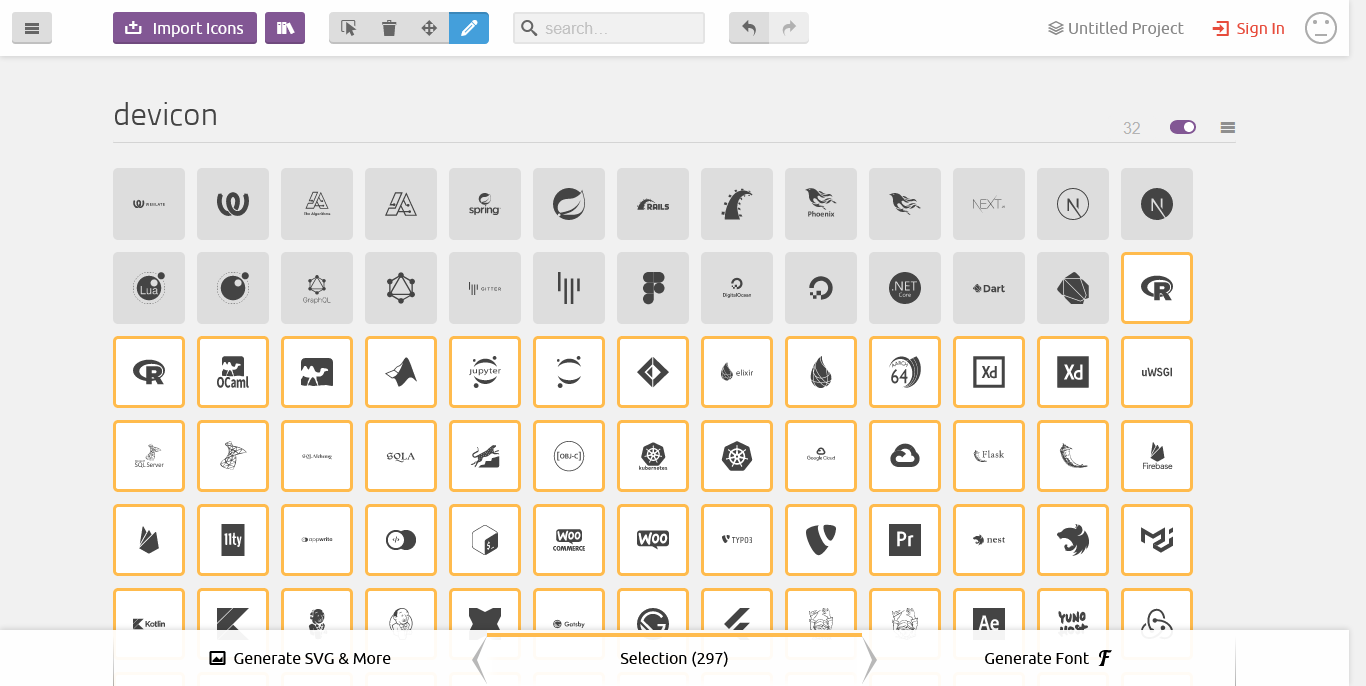Deselect the OCaml wordmark icon
Image resolution: width=1366 pixels, height=686 pixels.
click(x=233, y=372)
